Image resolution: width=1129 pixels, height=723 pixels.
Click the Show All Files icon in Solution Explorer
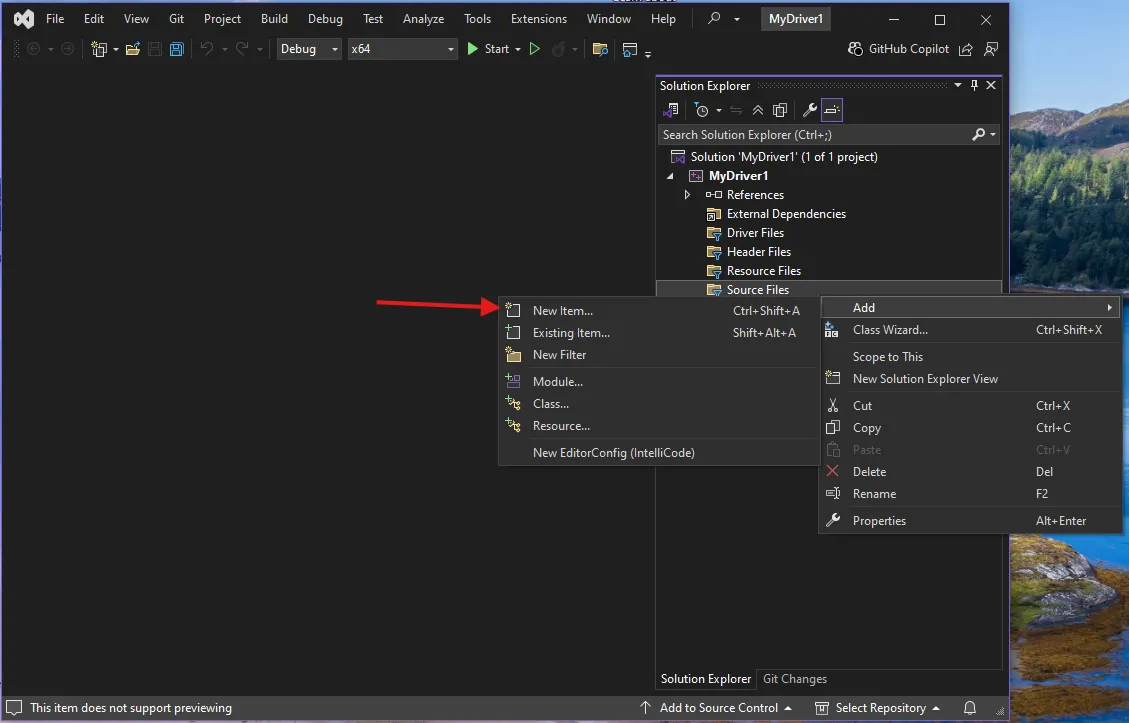(780, 110)
